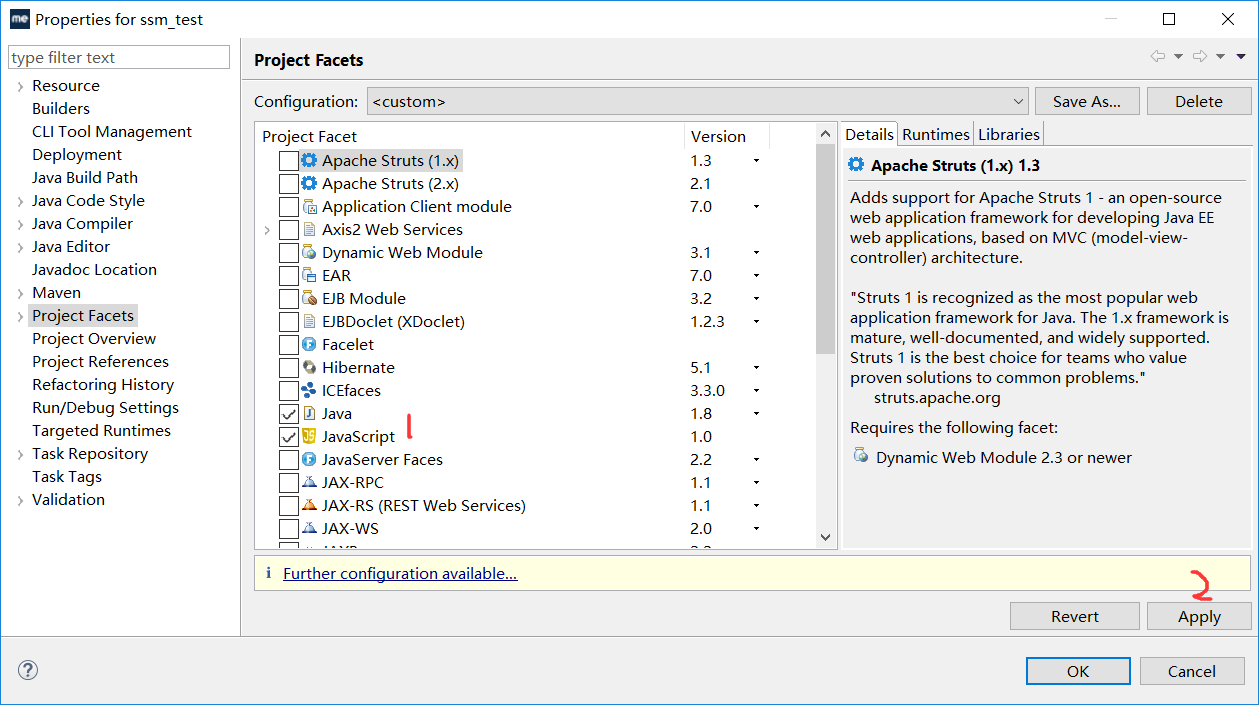Enable the Apache Struts (2.x) checkbox
This screenshot has height=705, width=1259.
point(288,183)
